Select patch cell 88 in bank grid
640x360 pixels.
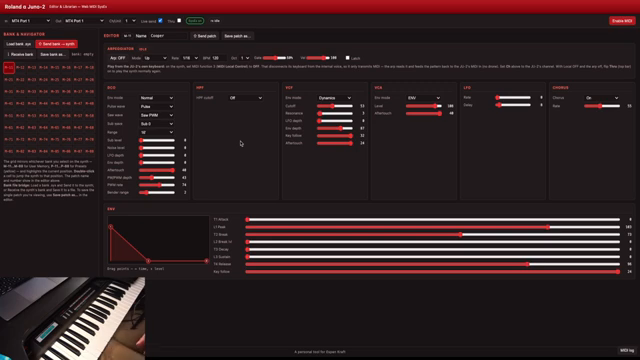coord(90,151)
